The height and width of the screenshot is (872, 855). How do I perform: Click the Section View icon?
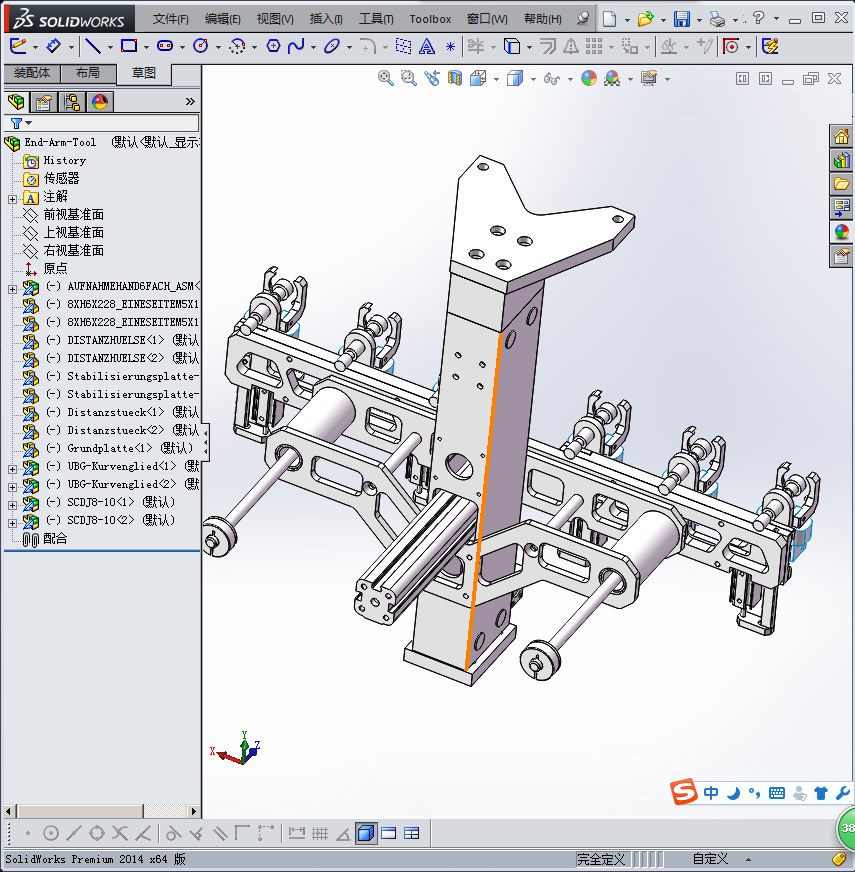pos(455,78)
